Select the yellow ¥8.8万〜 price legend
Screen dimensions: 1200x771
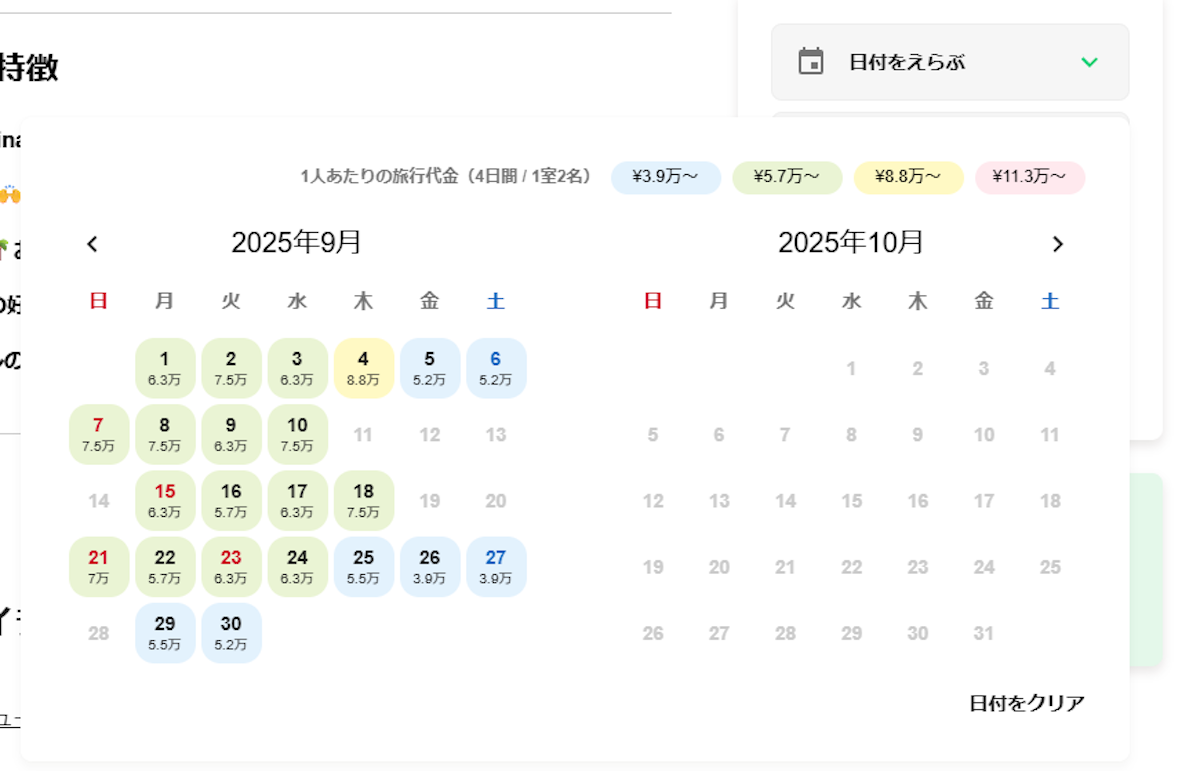[908, 177]
